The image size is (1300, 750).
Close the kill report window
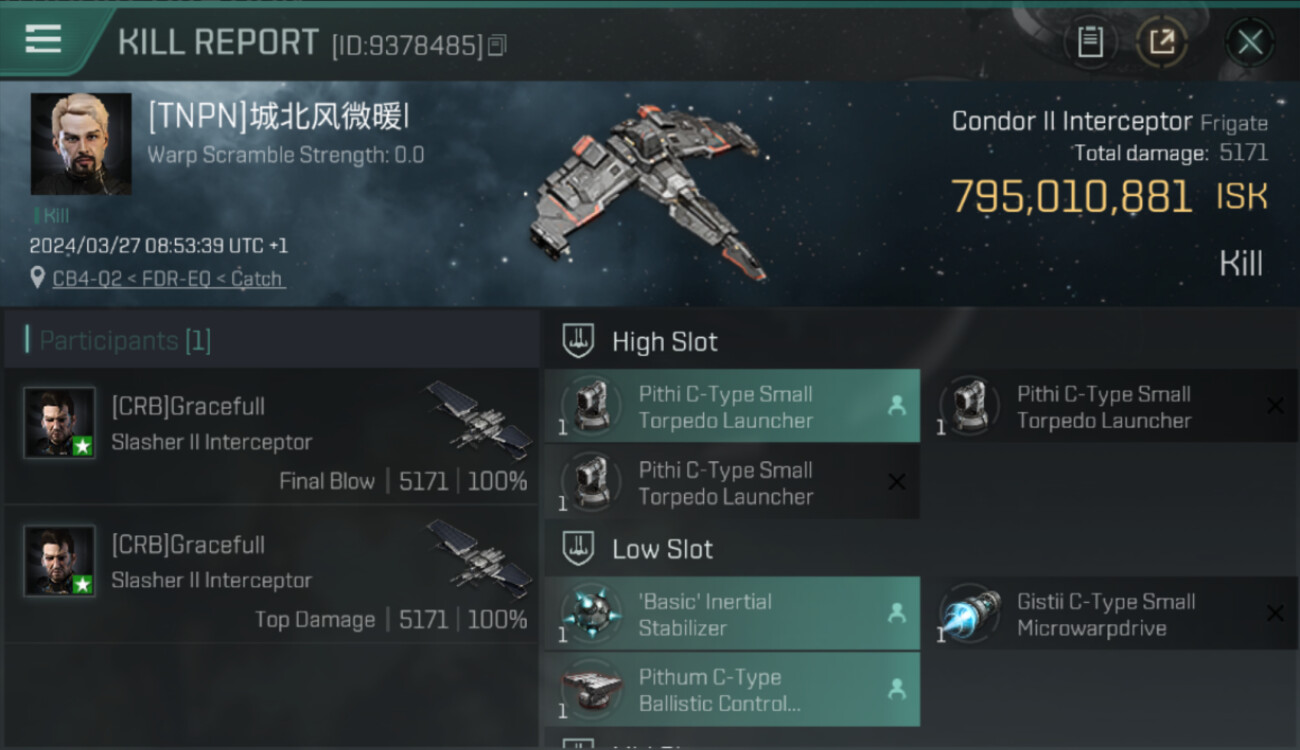coord(1249,42)
